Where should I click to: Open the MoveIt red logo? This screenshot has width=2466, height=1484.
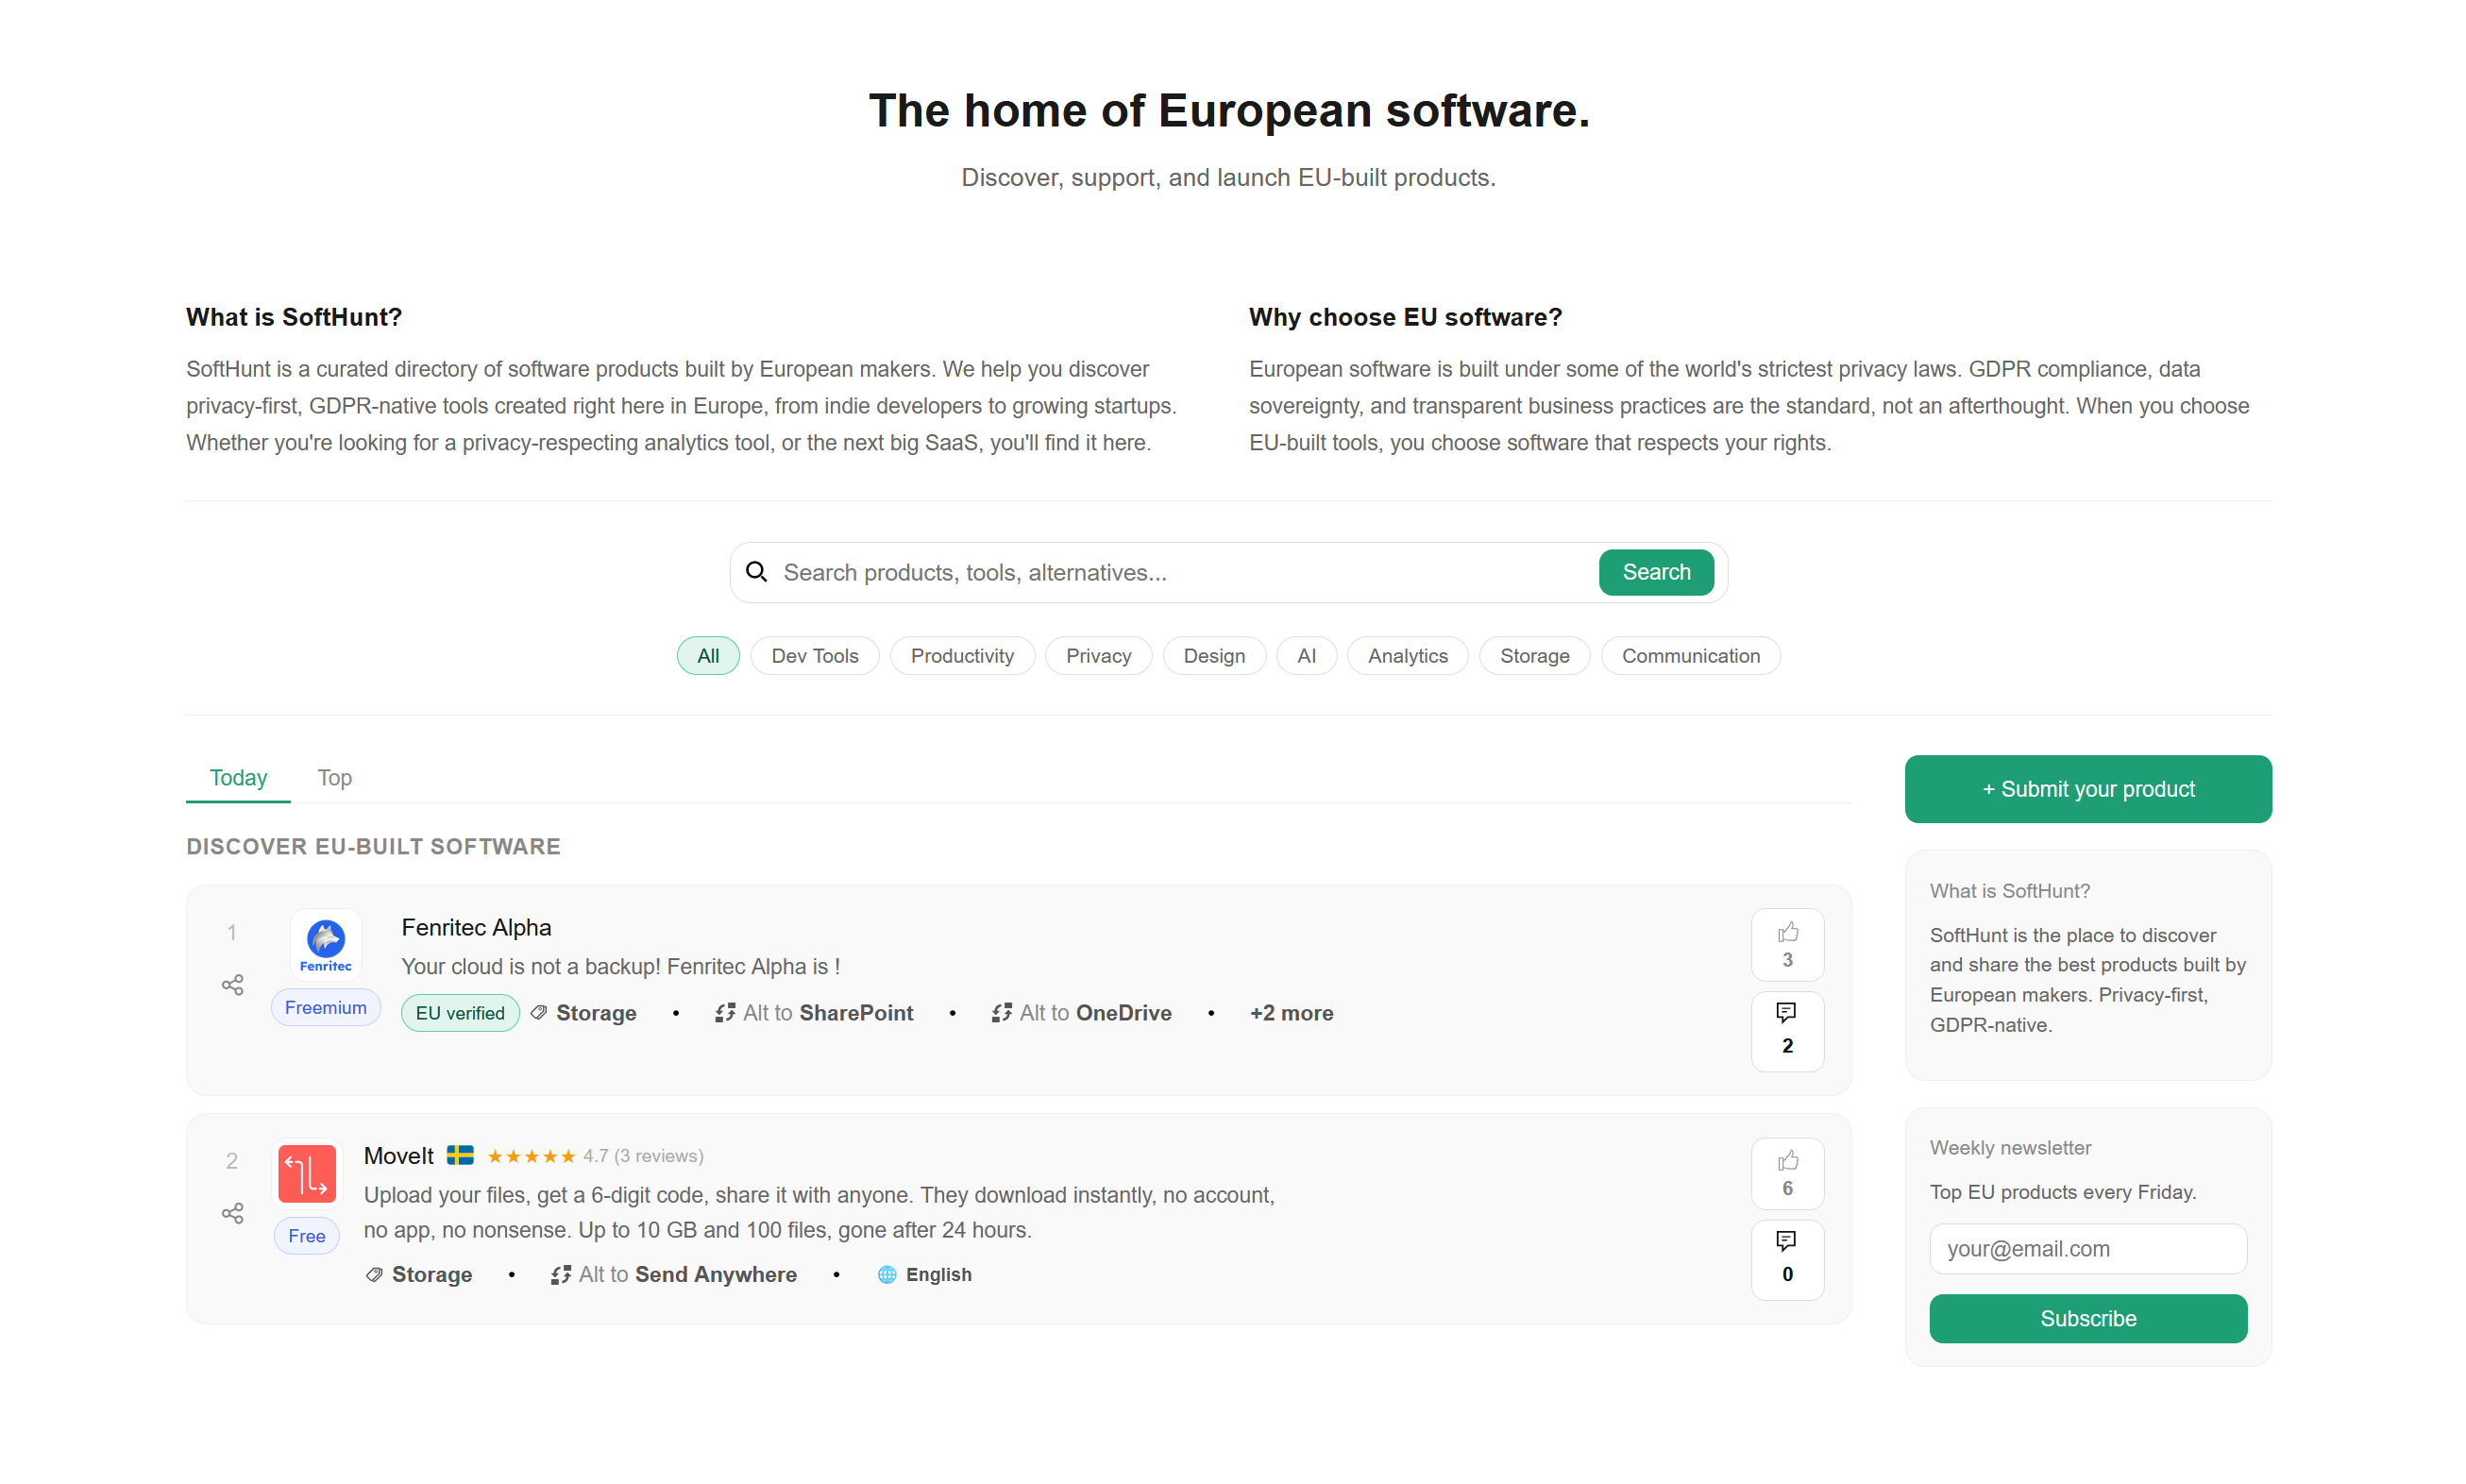pyautogui.click(x=307, y=1173)
